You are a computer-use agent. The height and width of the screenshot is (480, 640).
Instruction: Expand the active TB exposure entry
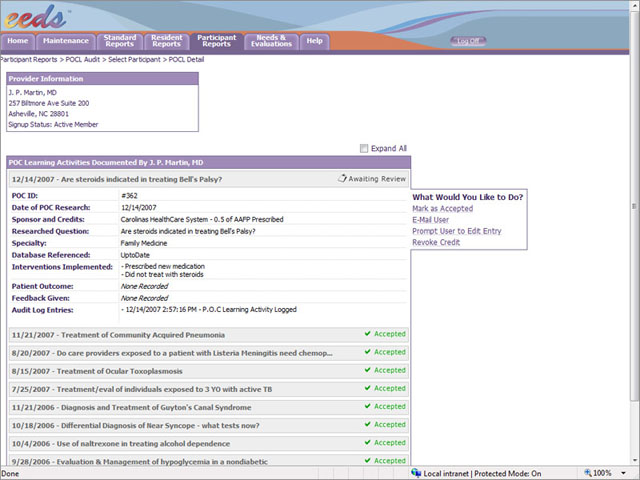209,389
